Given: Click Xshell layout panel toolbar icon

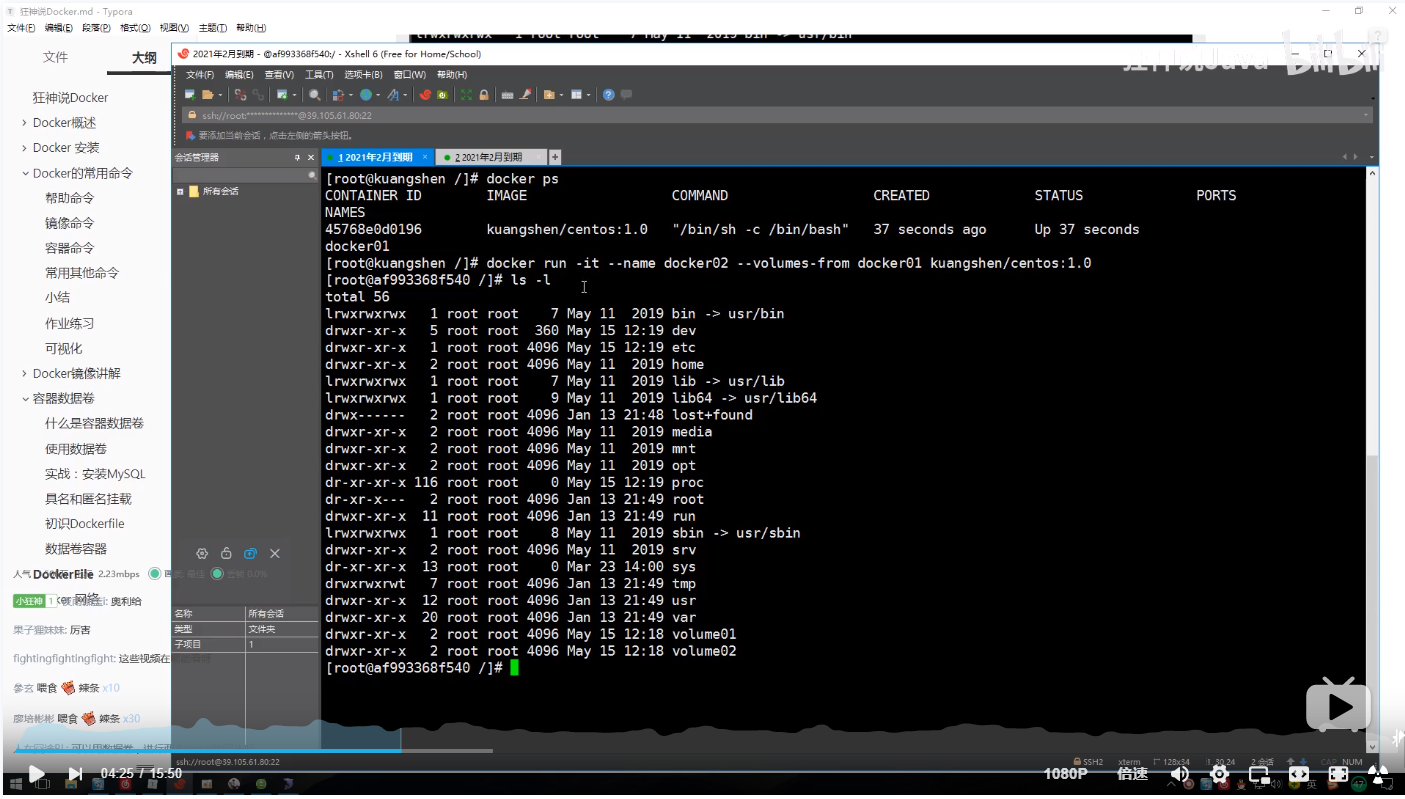Looking at the screenshot, I should [576, 95].
